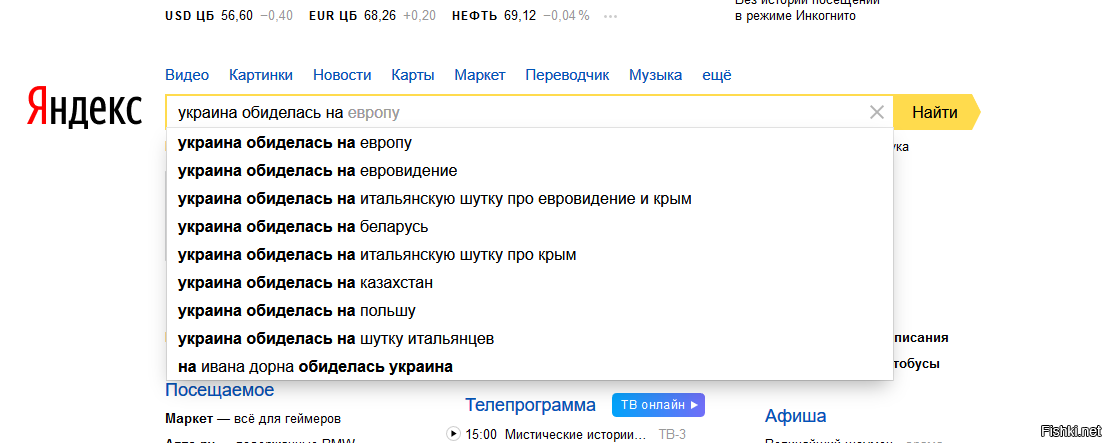Click the play icon next to 15:00 program

(x=453, y=434)
